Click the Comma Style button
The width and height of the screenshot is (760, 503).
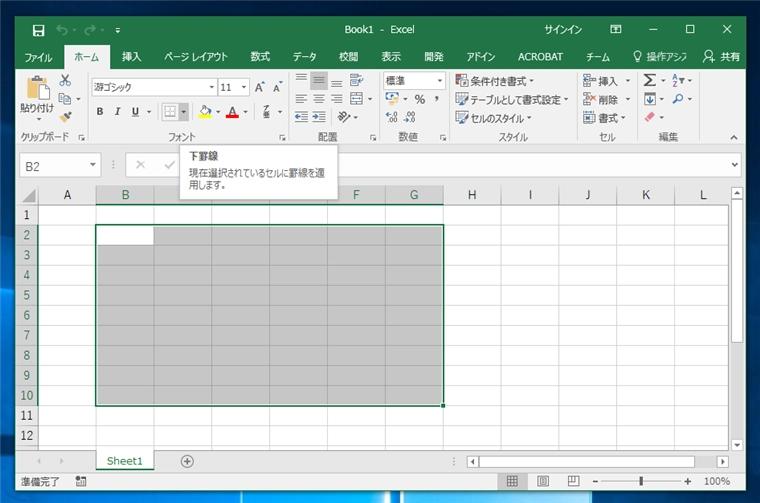click(x=437, y=99)
